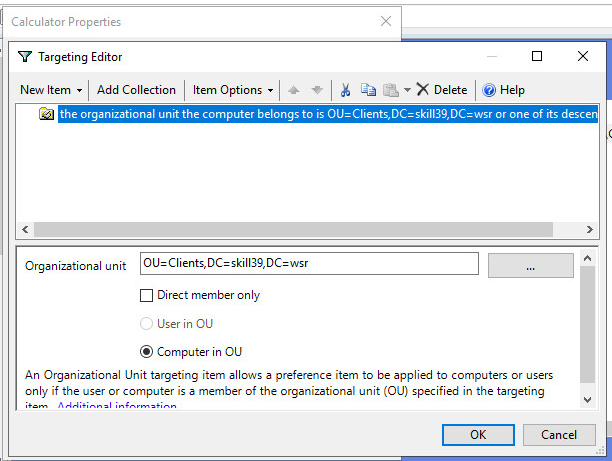Click the Copy icon in toolbar
This screenshot has width=612, height=461.
(x=368, y=90)
